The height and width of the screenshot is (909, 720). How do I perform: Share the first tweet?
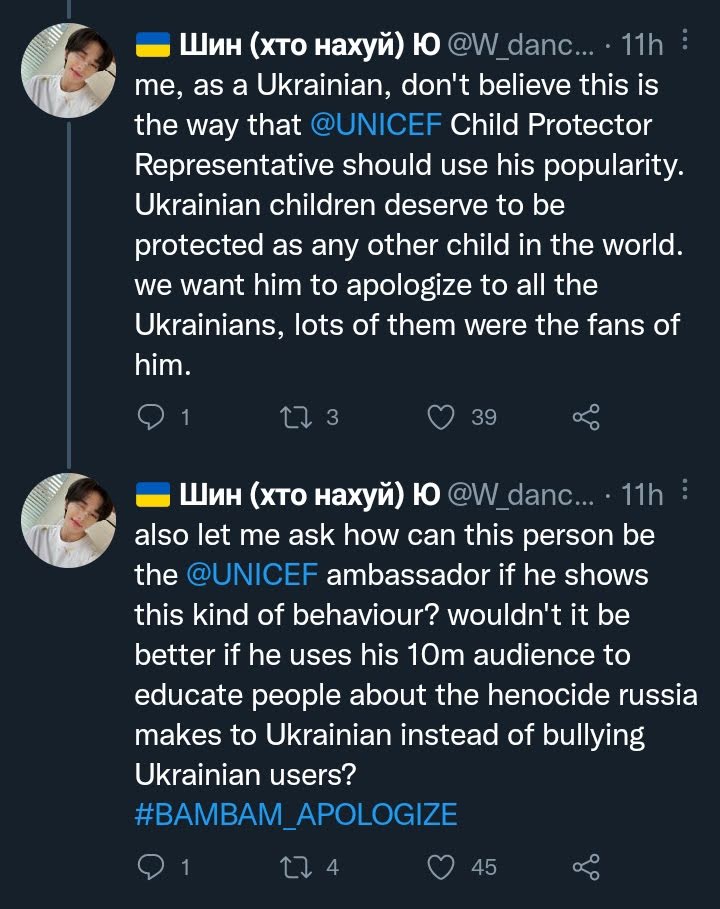point(585,417)
